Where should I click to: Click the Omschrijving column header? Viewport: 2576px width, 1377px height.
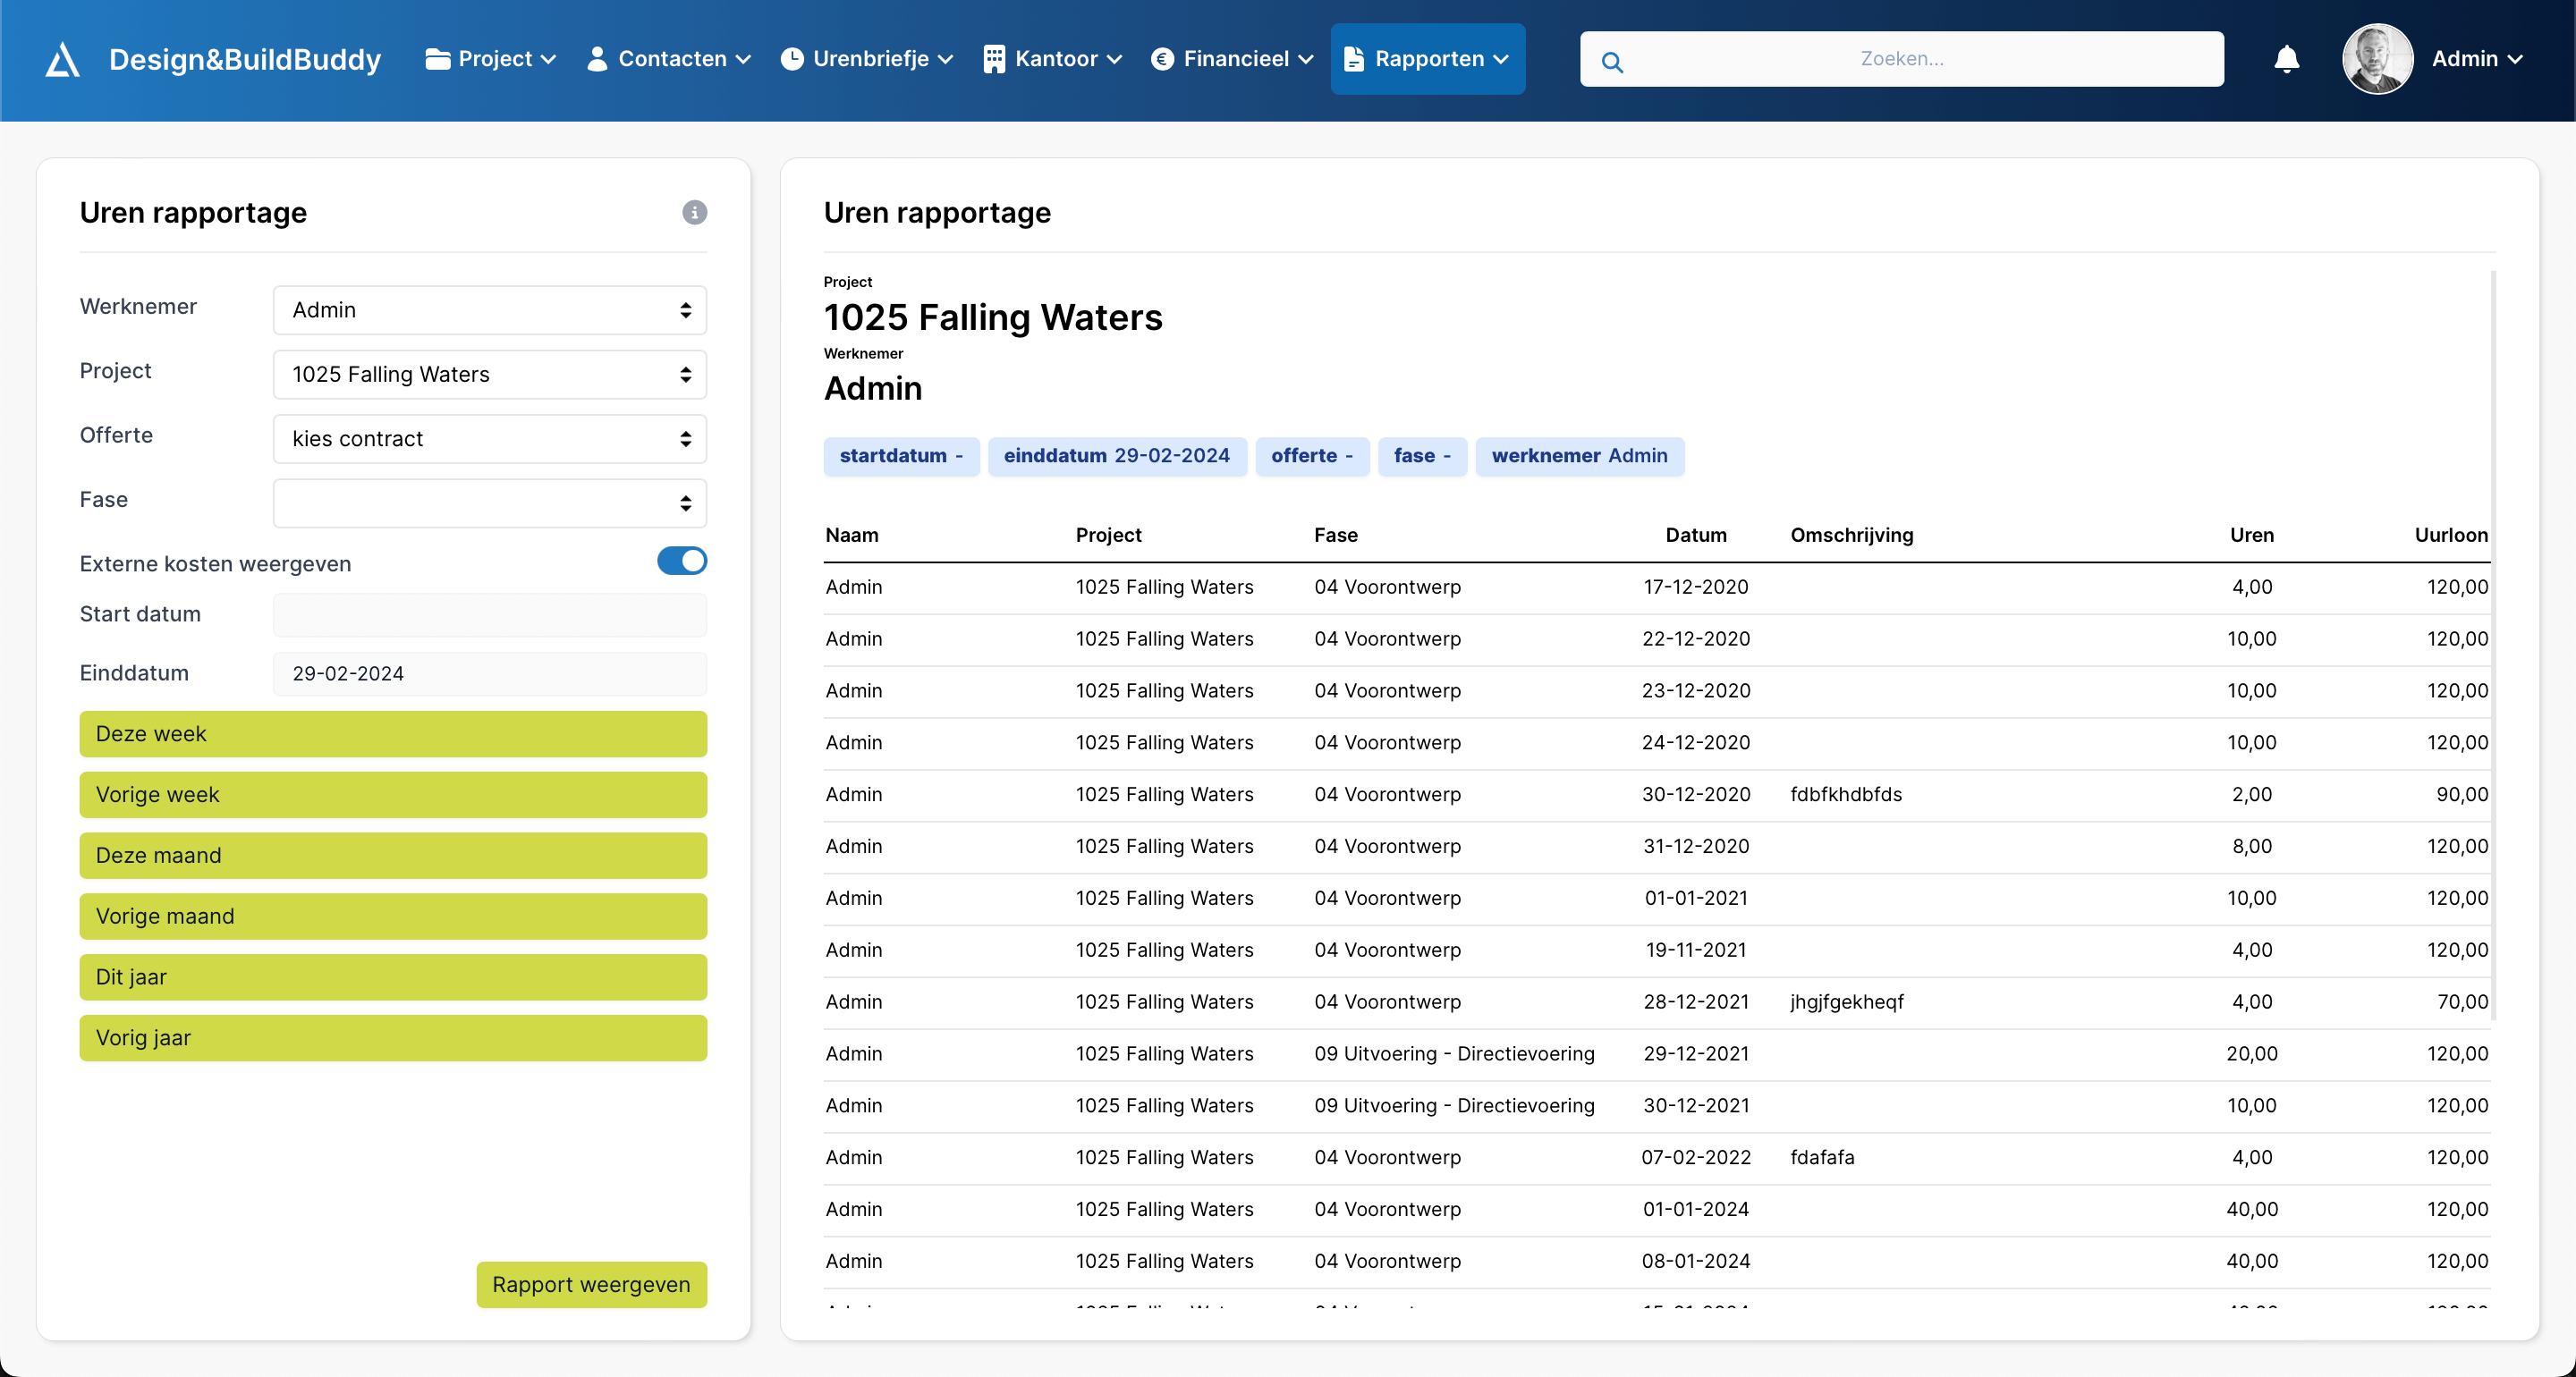tap(1851, 535)
